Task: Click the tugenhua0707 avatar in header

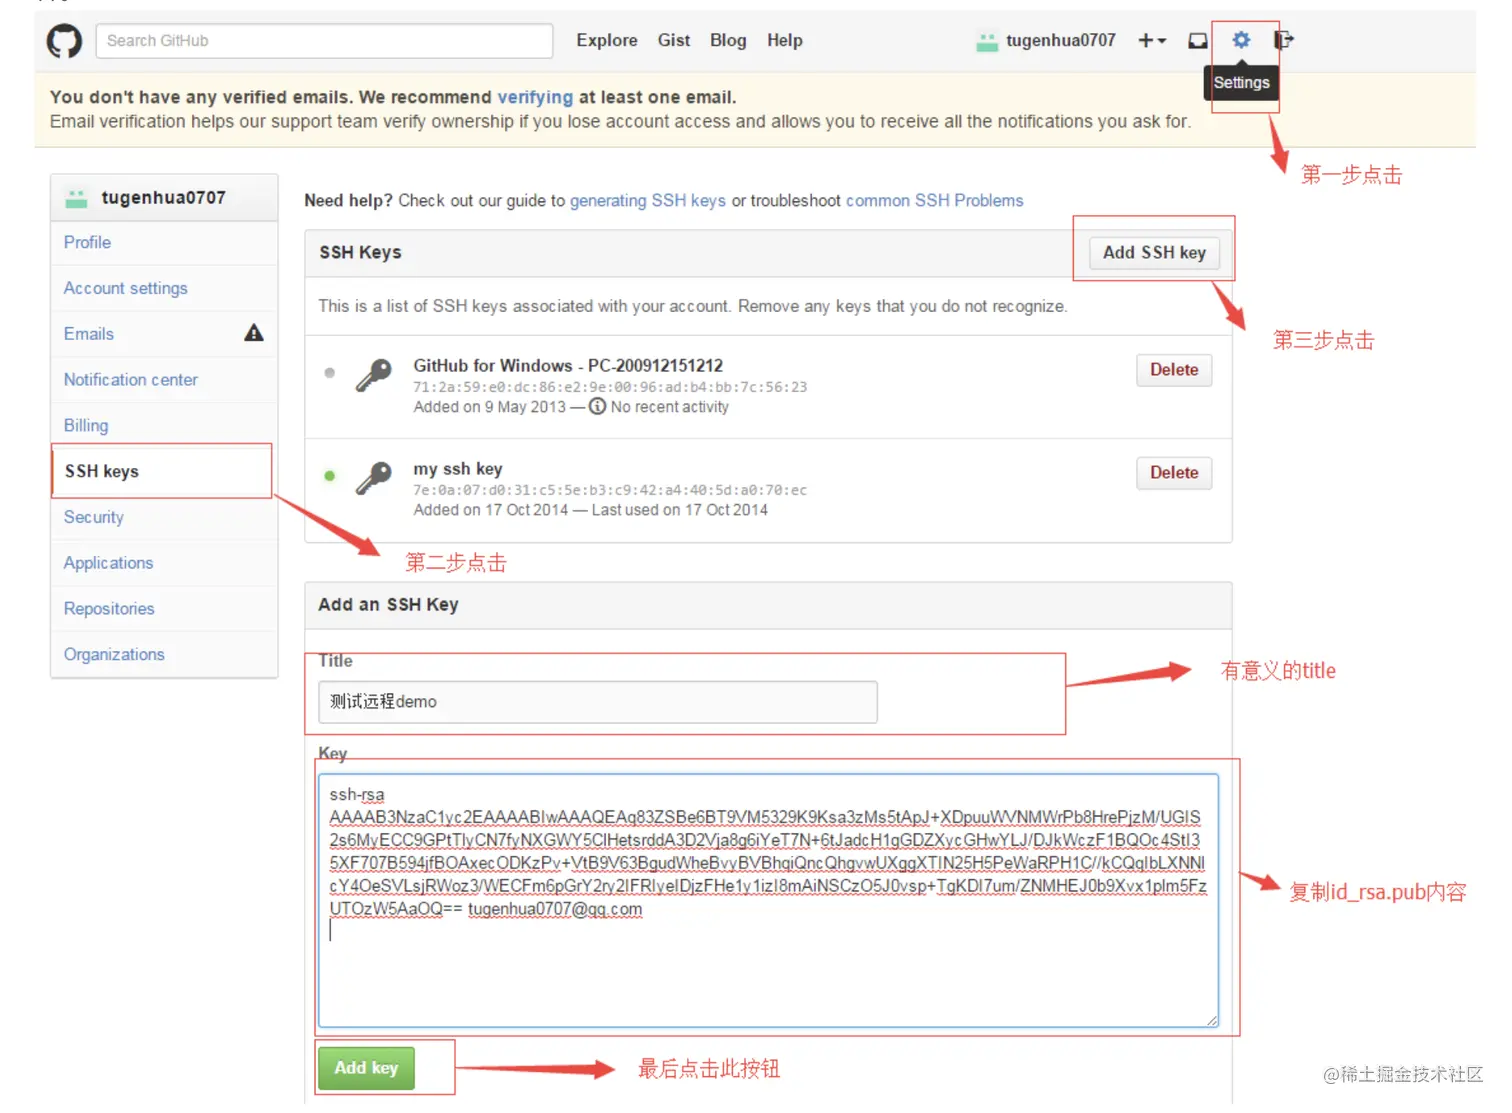Action: click(x=987, y=41)
